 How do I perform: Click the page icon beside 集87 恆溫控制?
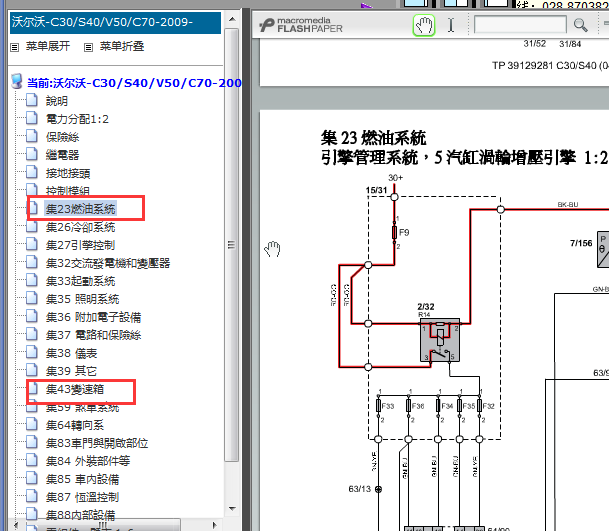pyautogui.click(x=32, y=496)
